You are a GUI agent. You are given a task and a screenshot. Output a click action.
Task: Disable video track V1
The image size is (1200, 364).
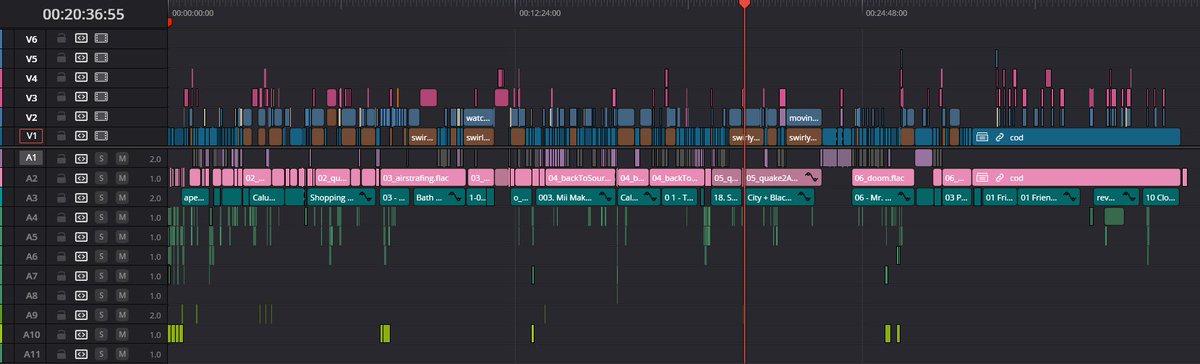(101, 136)
